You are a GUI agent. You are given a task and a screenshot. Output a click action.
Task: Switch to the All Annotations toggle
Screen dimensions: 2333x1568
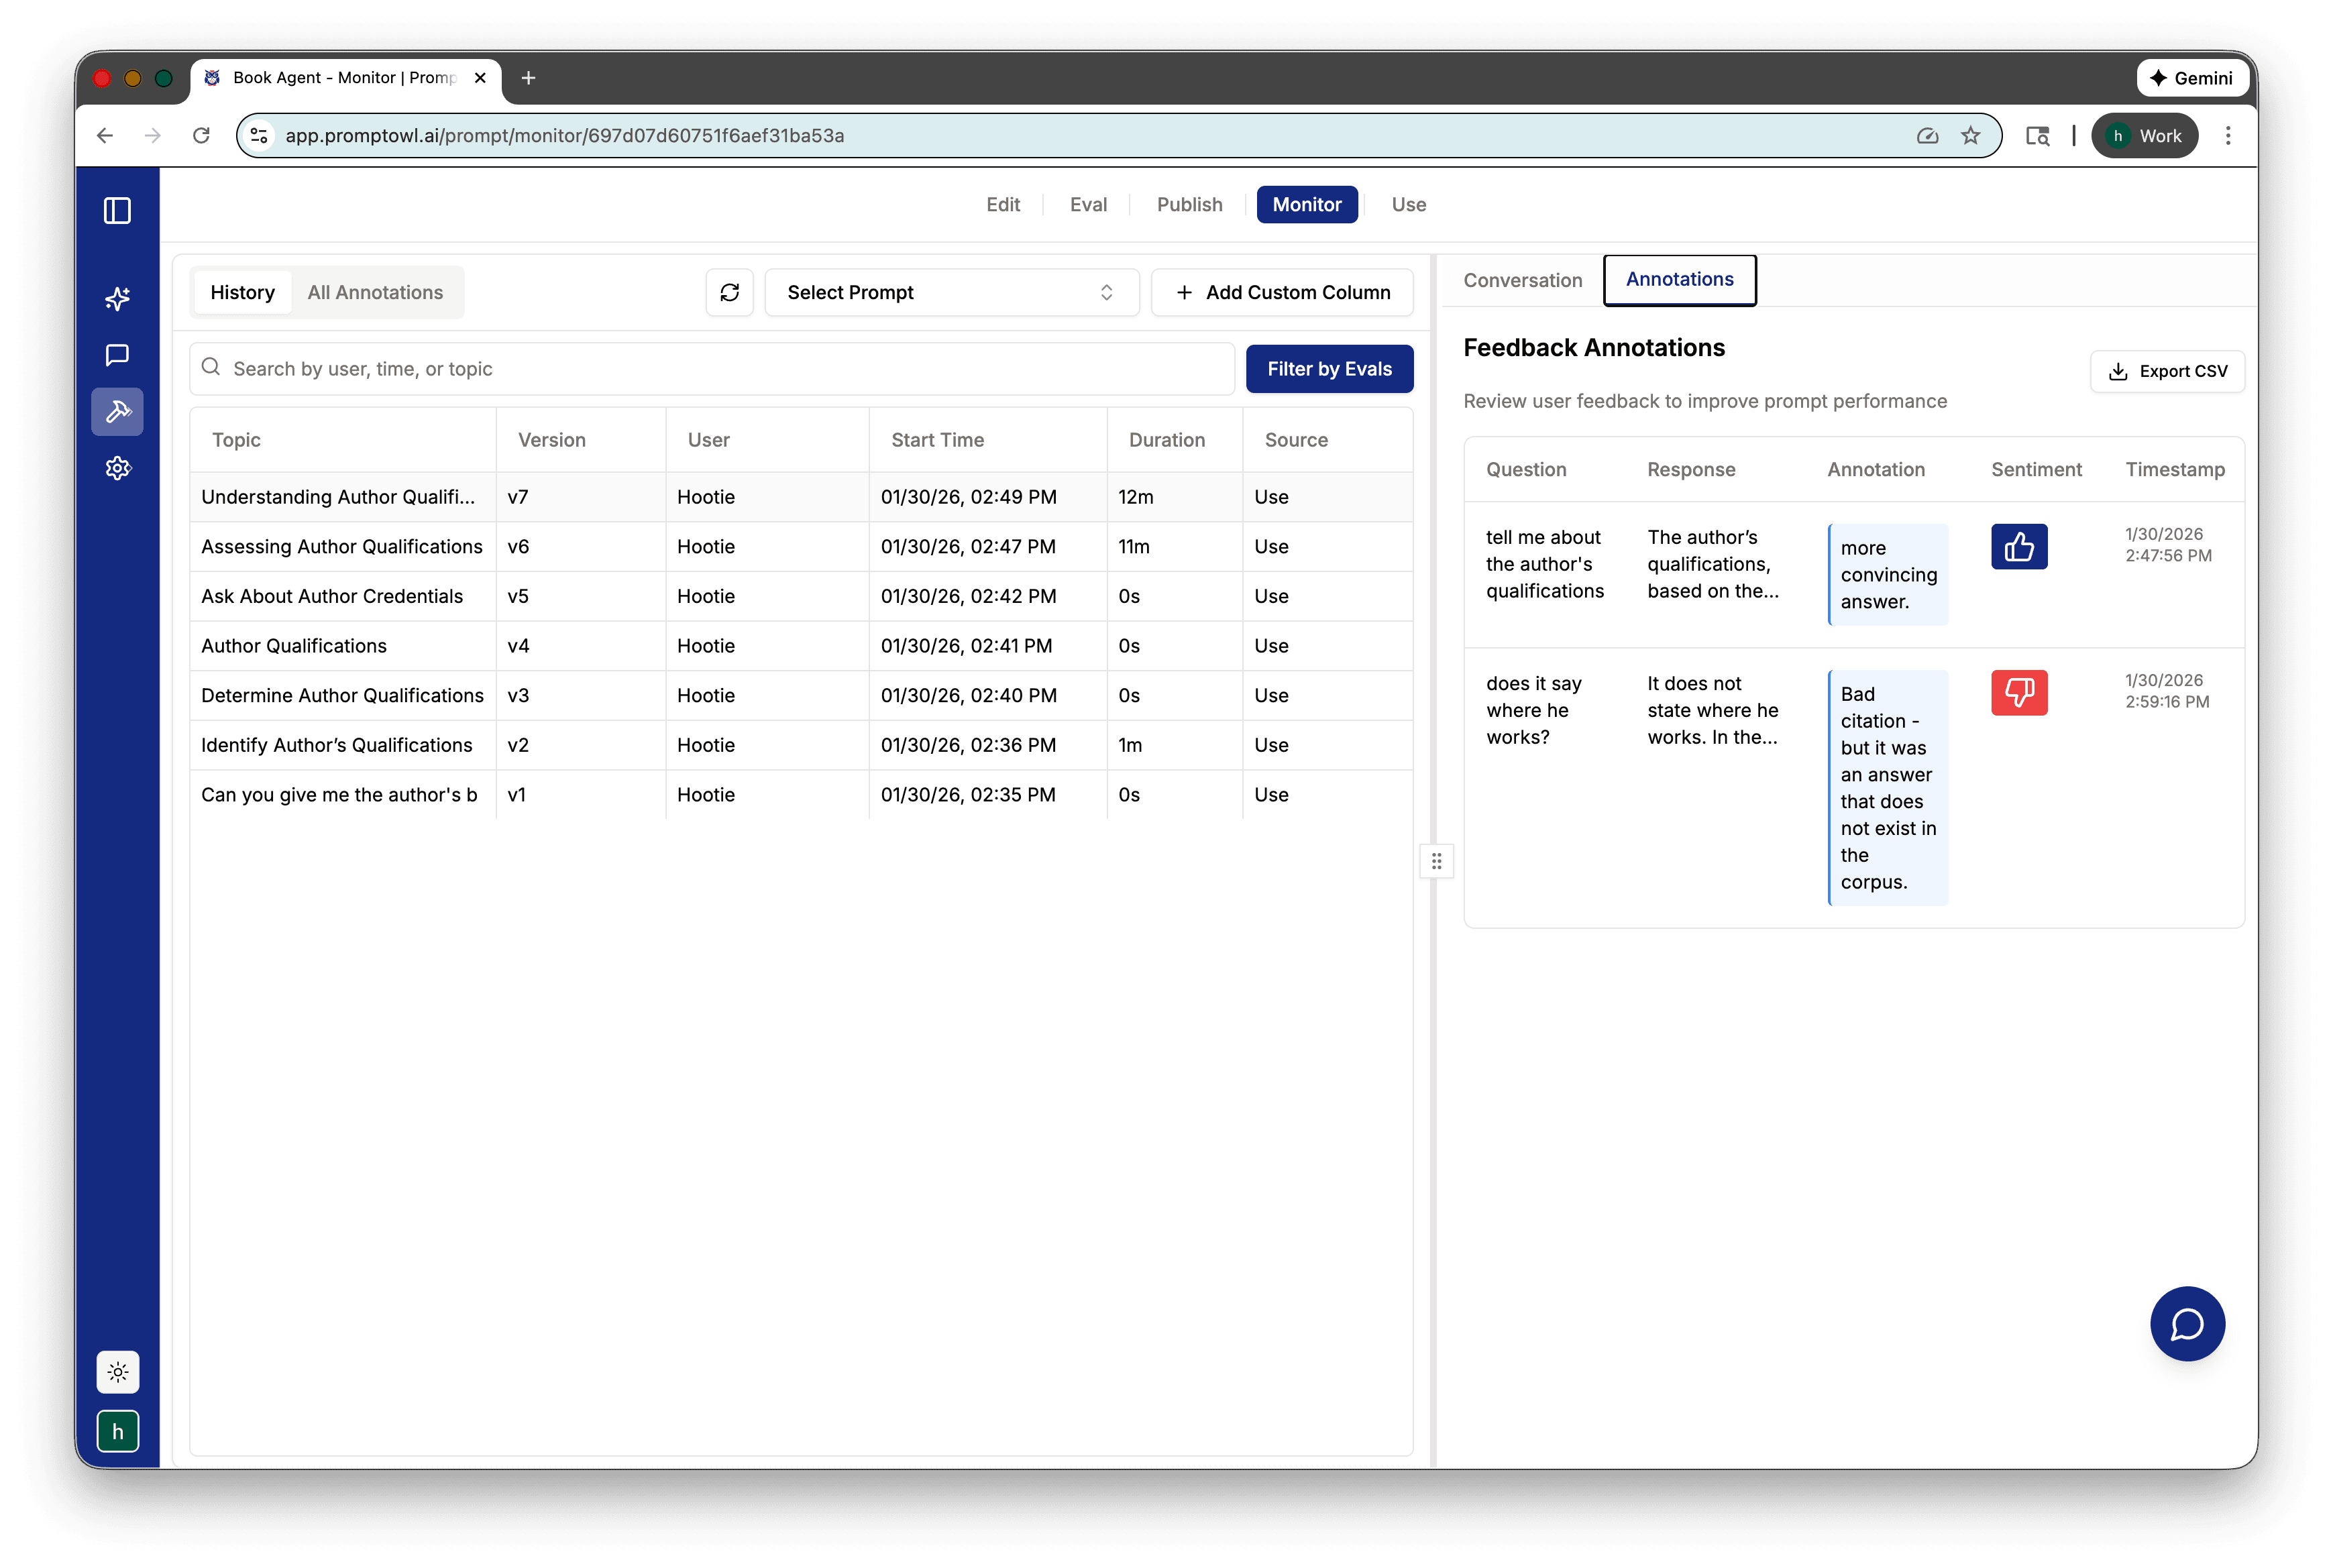[x=375, y=292]
